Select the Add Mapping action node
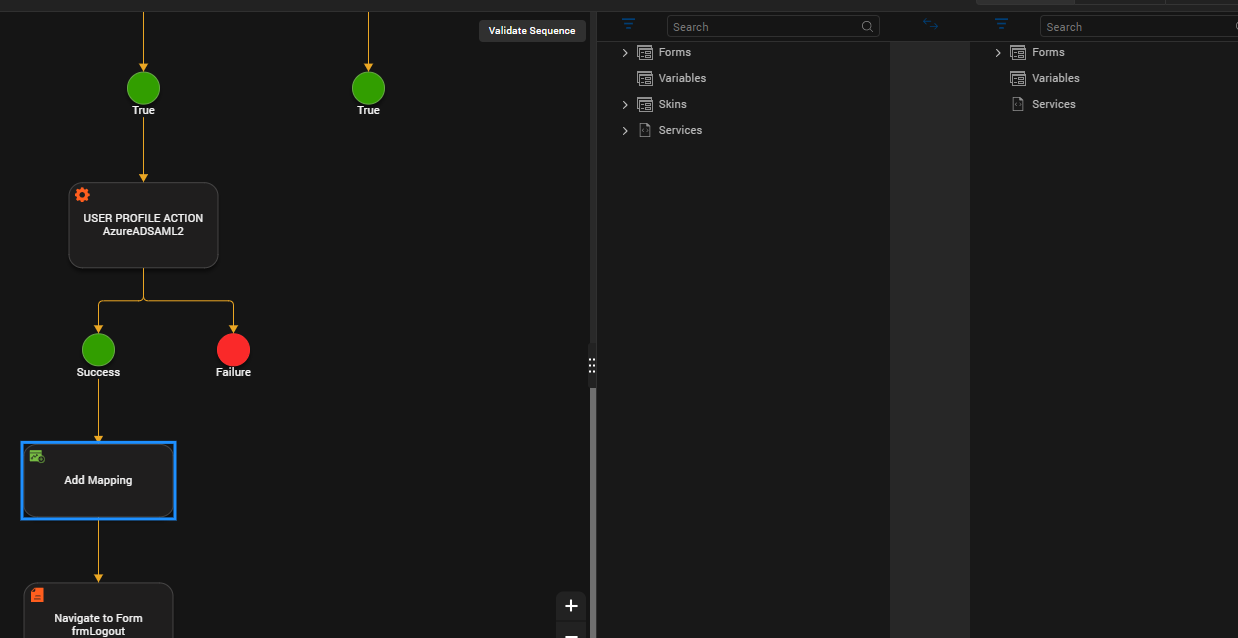Screen dimensions: 1238x638 [x=98, y=480]
